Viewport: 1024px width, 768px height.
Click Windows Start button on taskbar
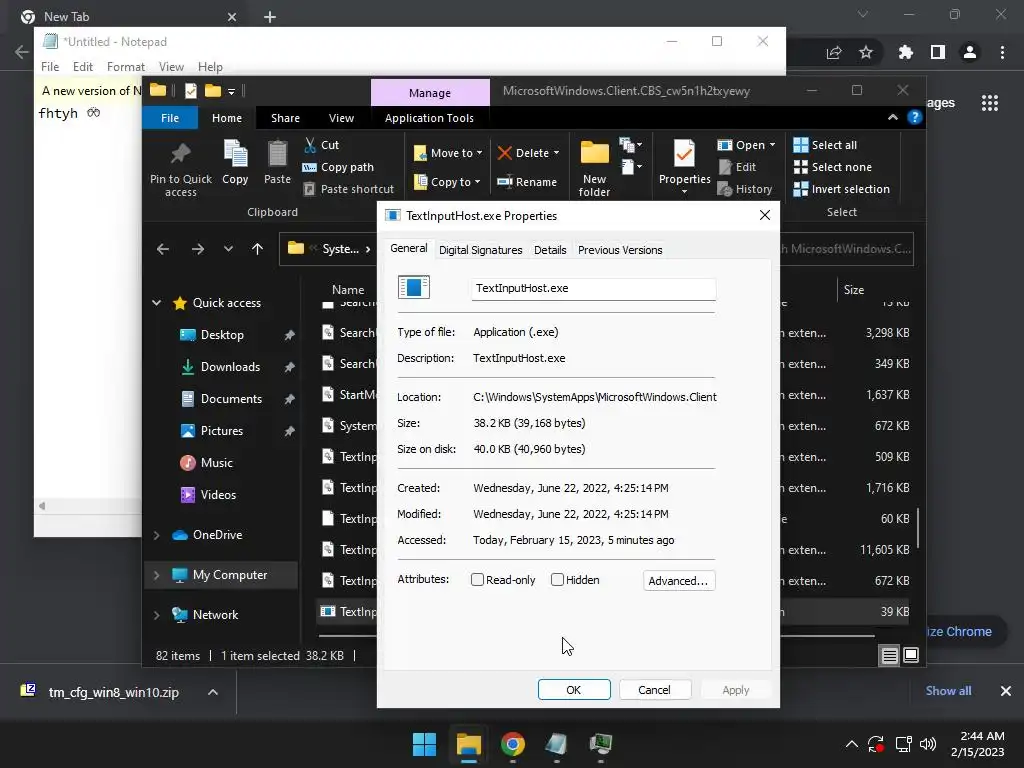pyautogui.click(x=424, y=744)
